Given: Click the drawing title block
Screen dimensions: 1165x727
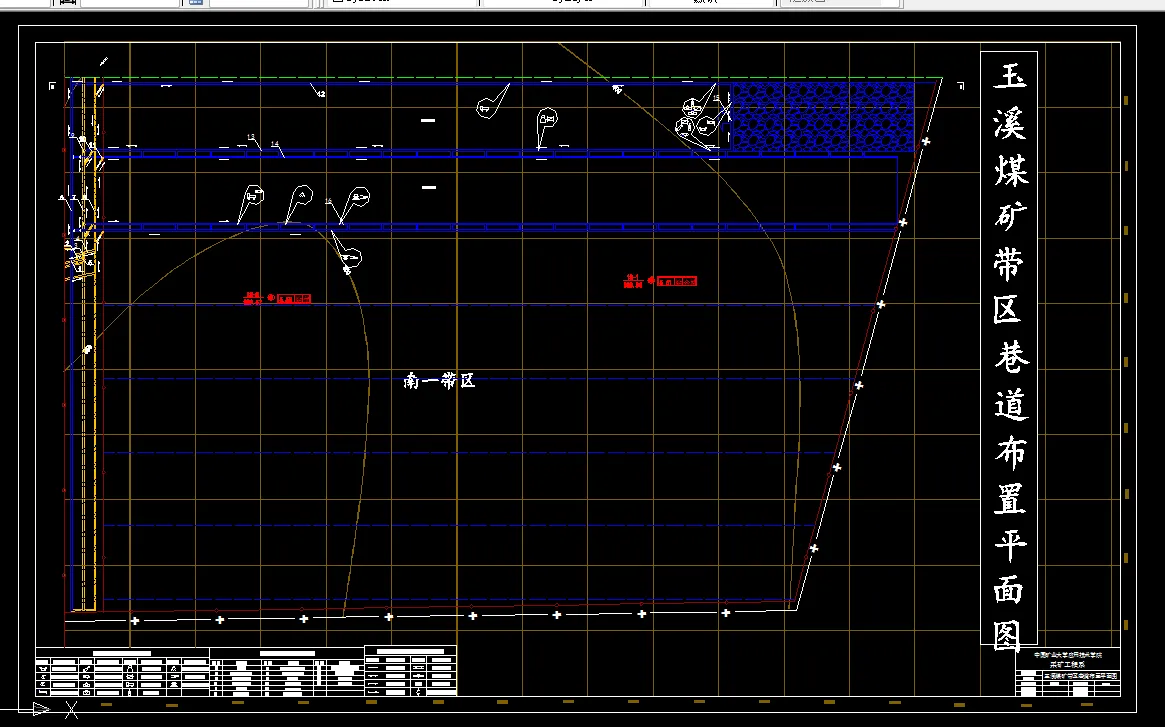Looking at the screenshot, I should 1068,672.
